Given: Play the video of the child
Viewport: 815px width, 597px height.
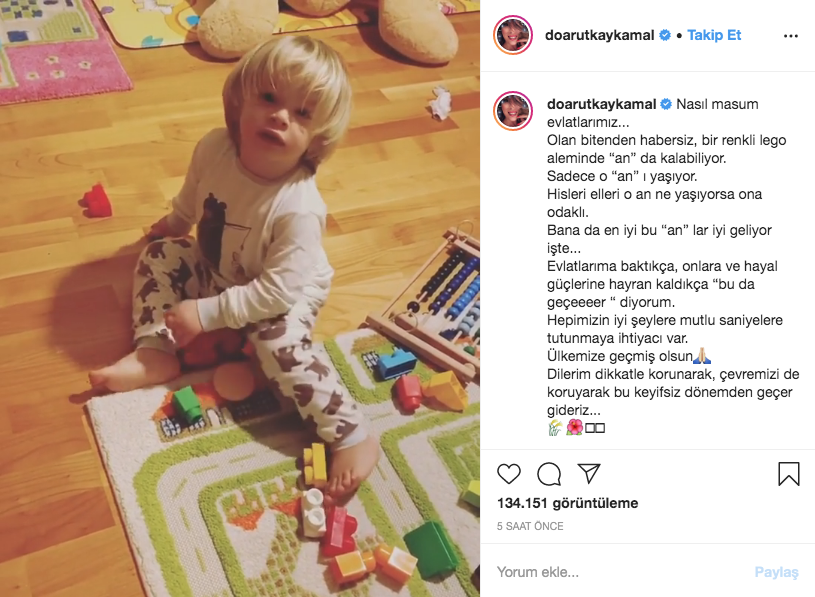Looking at the screenshot, I should 240,298.
